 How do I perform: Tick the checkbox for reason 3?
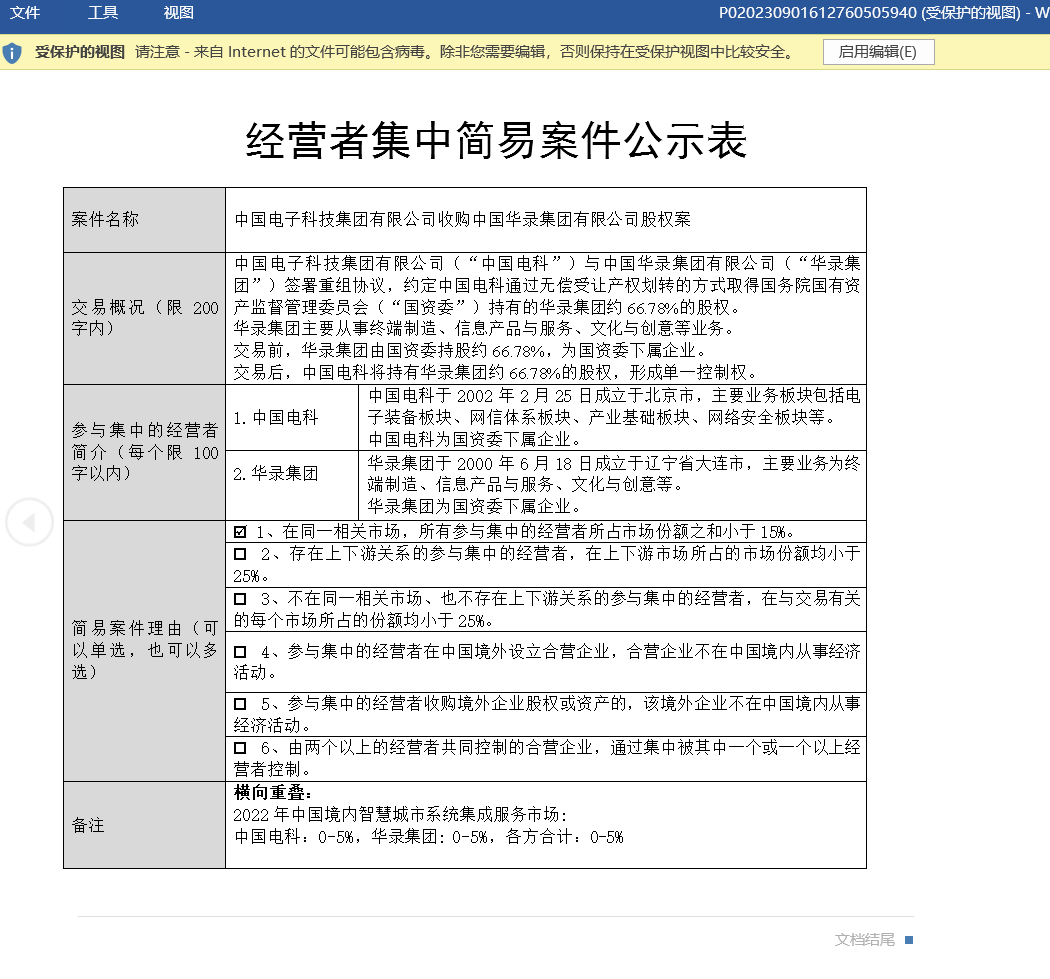pyautogui.click(x=240, y=599)
